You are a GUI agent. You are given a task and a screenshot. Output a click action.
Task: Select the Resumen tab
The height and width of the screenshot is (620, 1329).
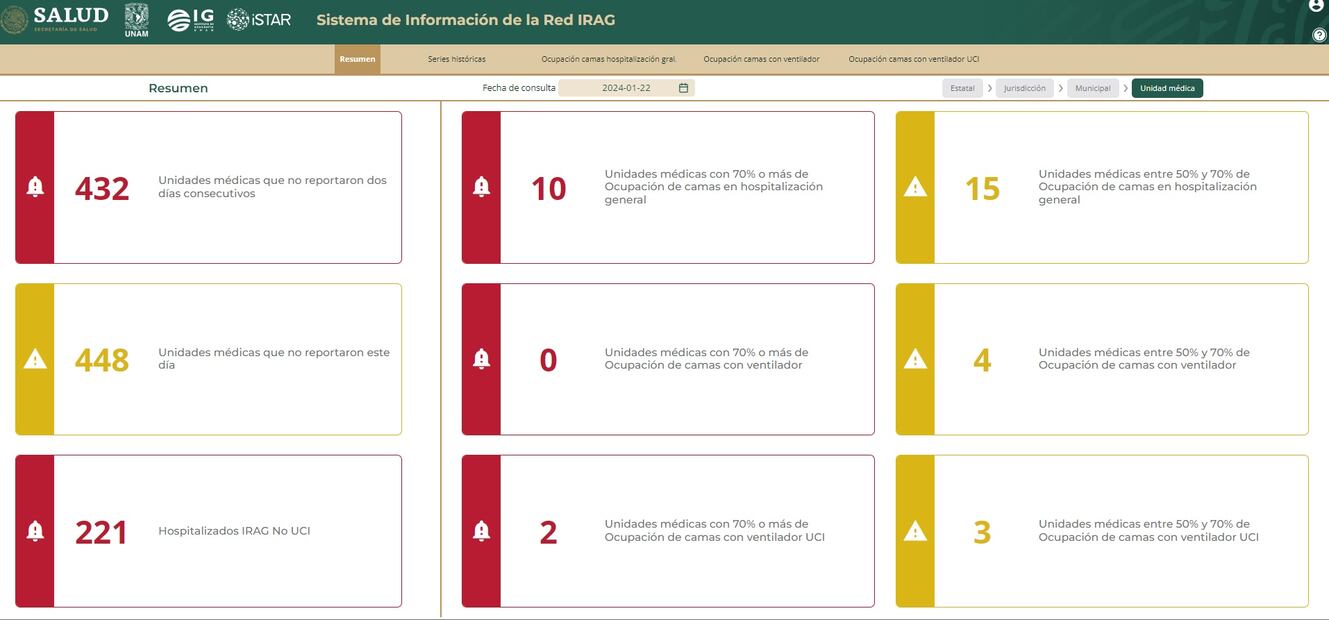click(x=357, y=59)
